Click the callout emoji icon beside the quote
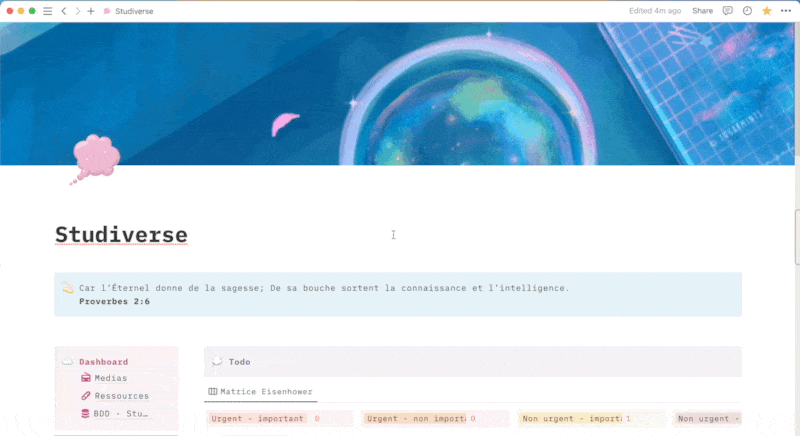The width and height of the screenshot is (800, 436). [x=67, y=288]
